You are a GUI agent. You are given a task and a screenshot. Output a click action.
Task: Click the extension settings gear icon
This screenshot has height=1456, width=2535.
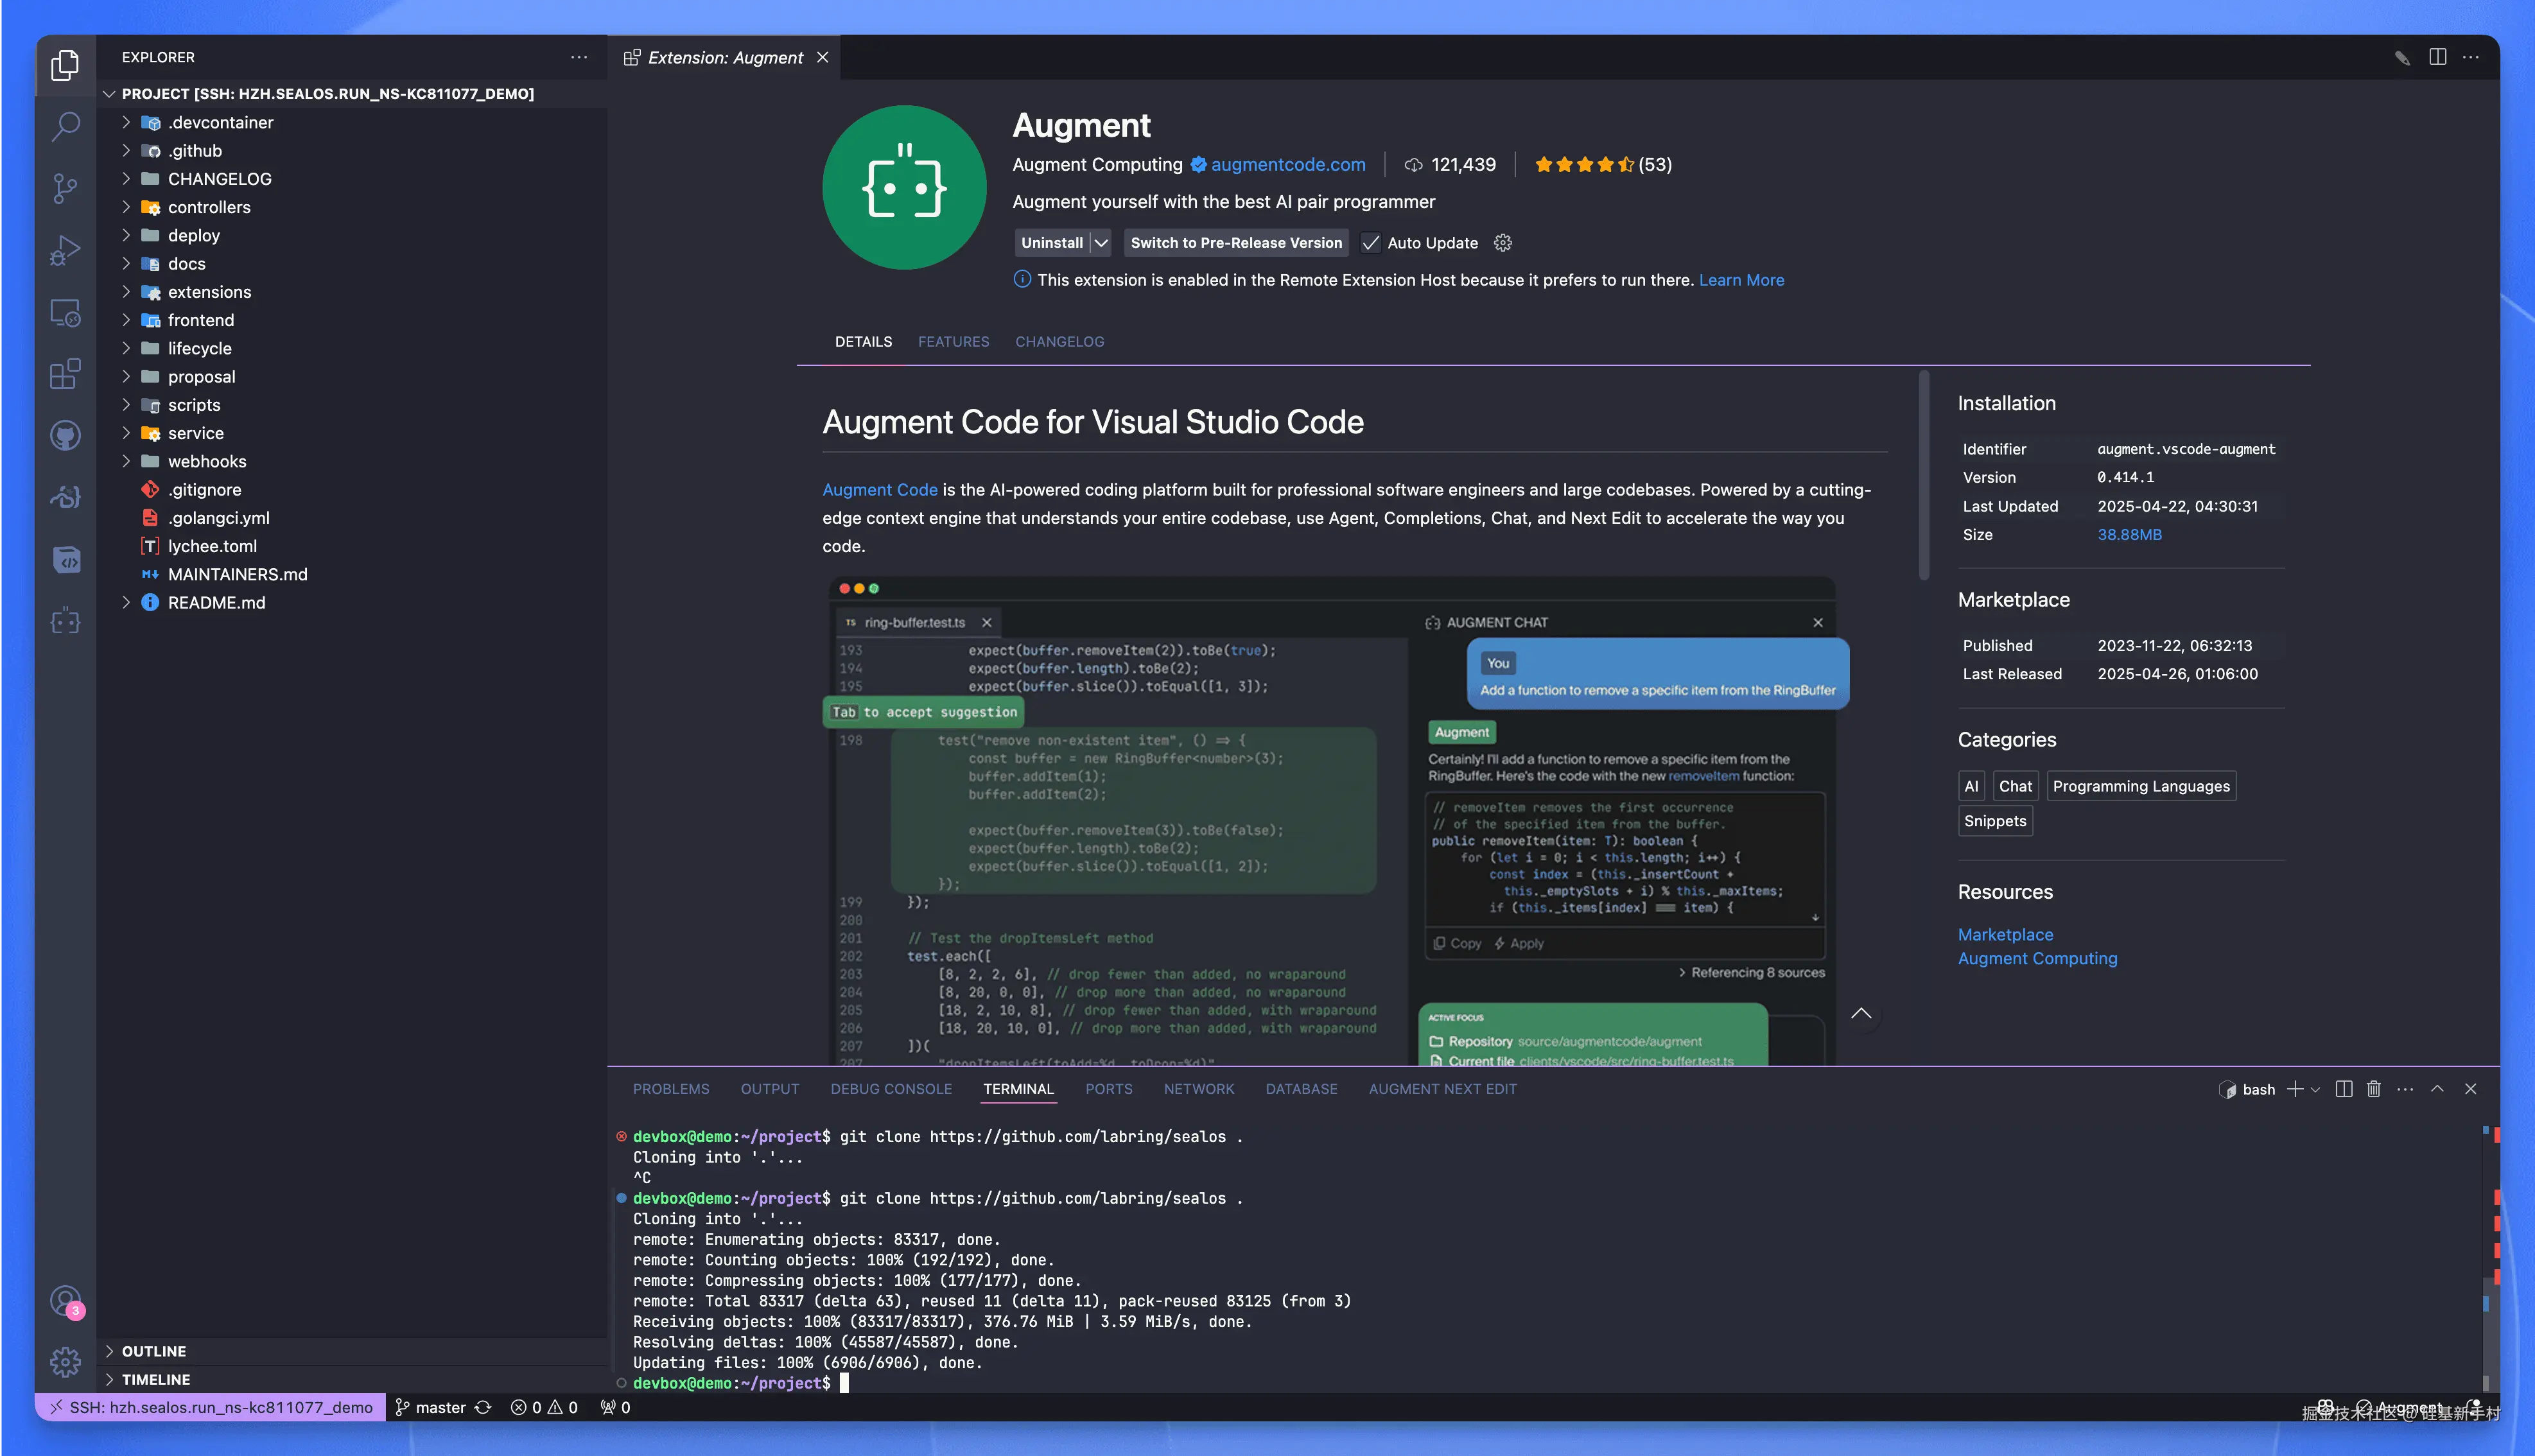coord(1502,243)
